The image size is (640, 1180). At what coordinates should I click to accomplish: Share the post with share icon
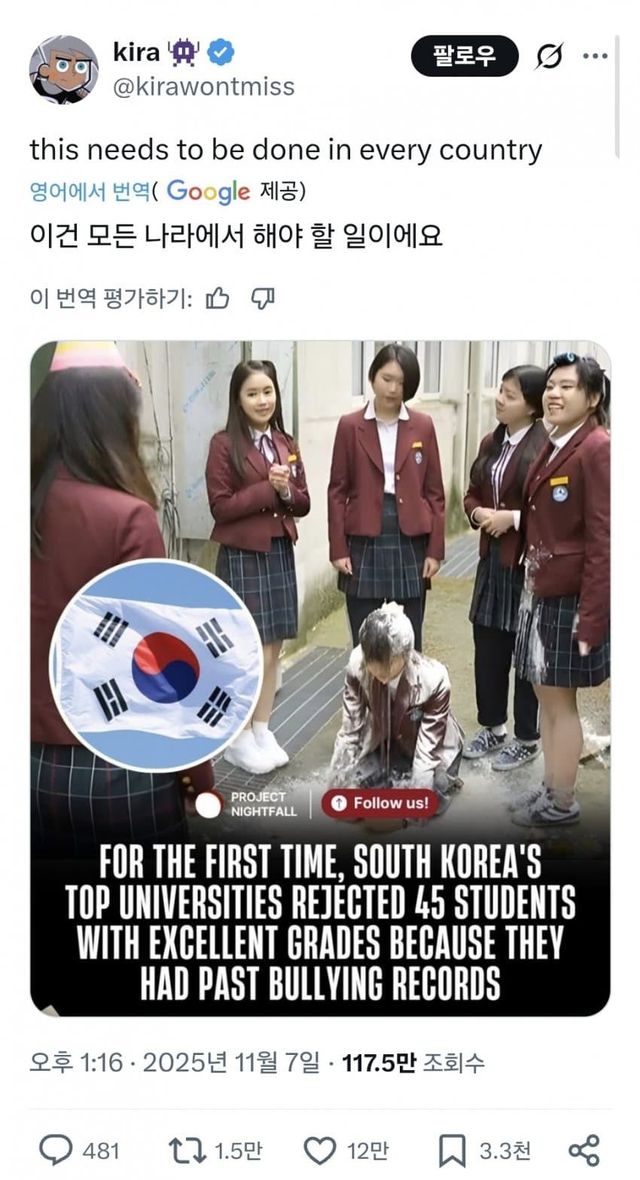coord(584,1151)
